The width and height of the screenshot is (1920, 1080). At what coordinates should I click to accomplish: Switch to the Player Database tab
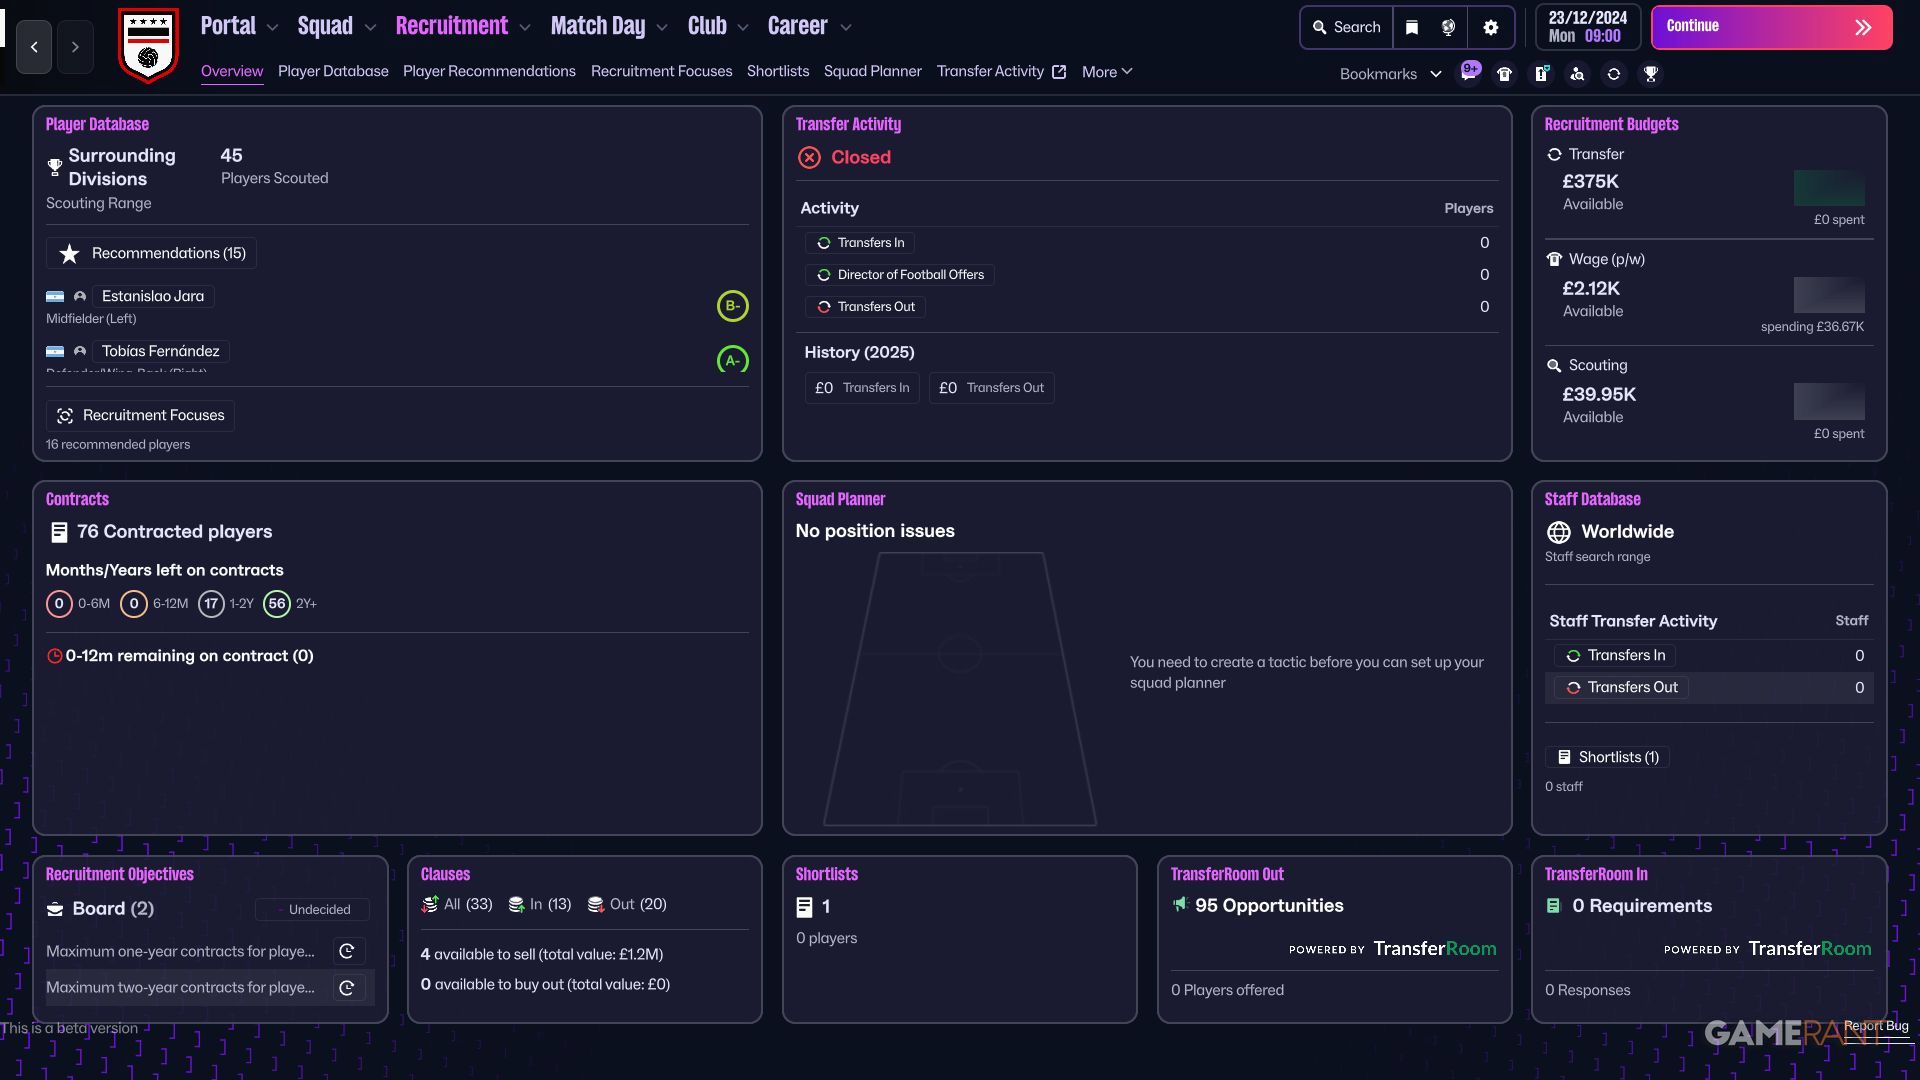[333, 71]
